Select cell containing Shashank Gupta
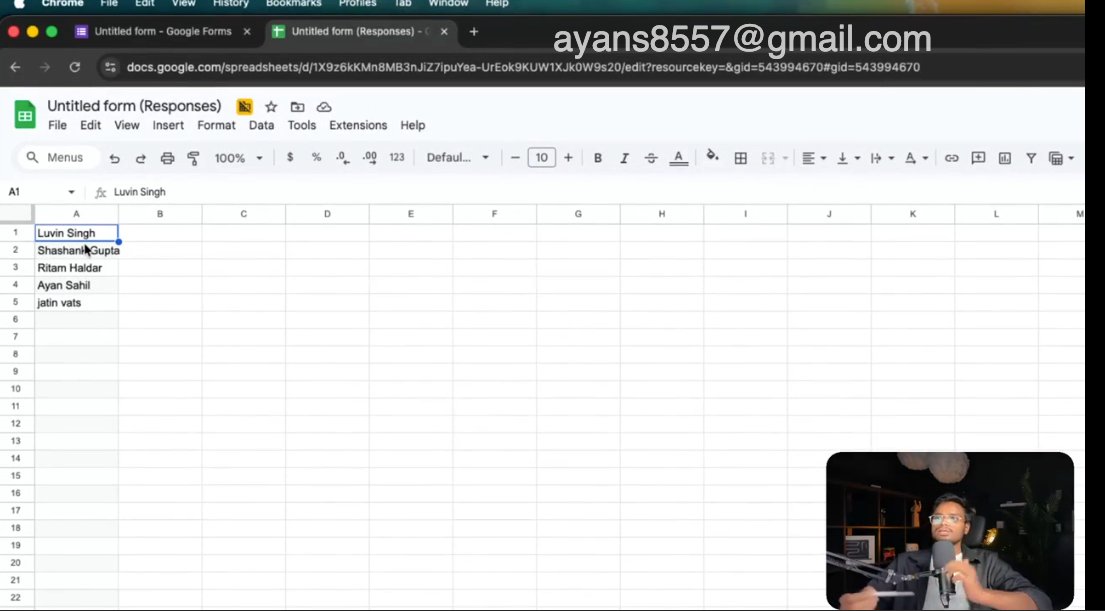The width and height of the screenshot is (1105, 611). [76, 250]
